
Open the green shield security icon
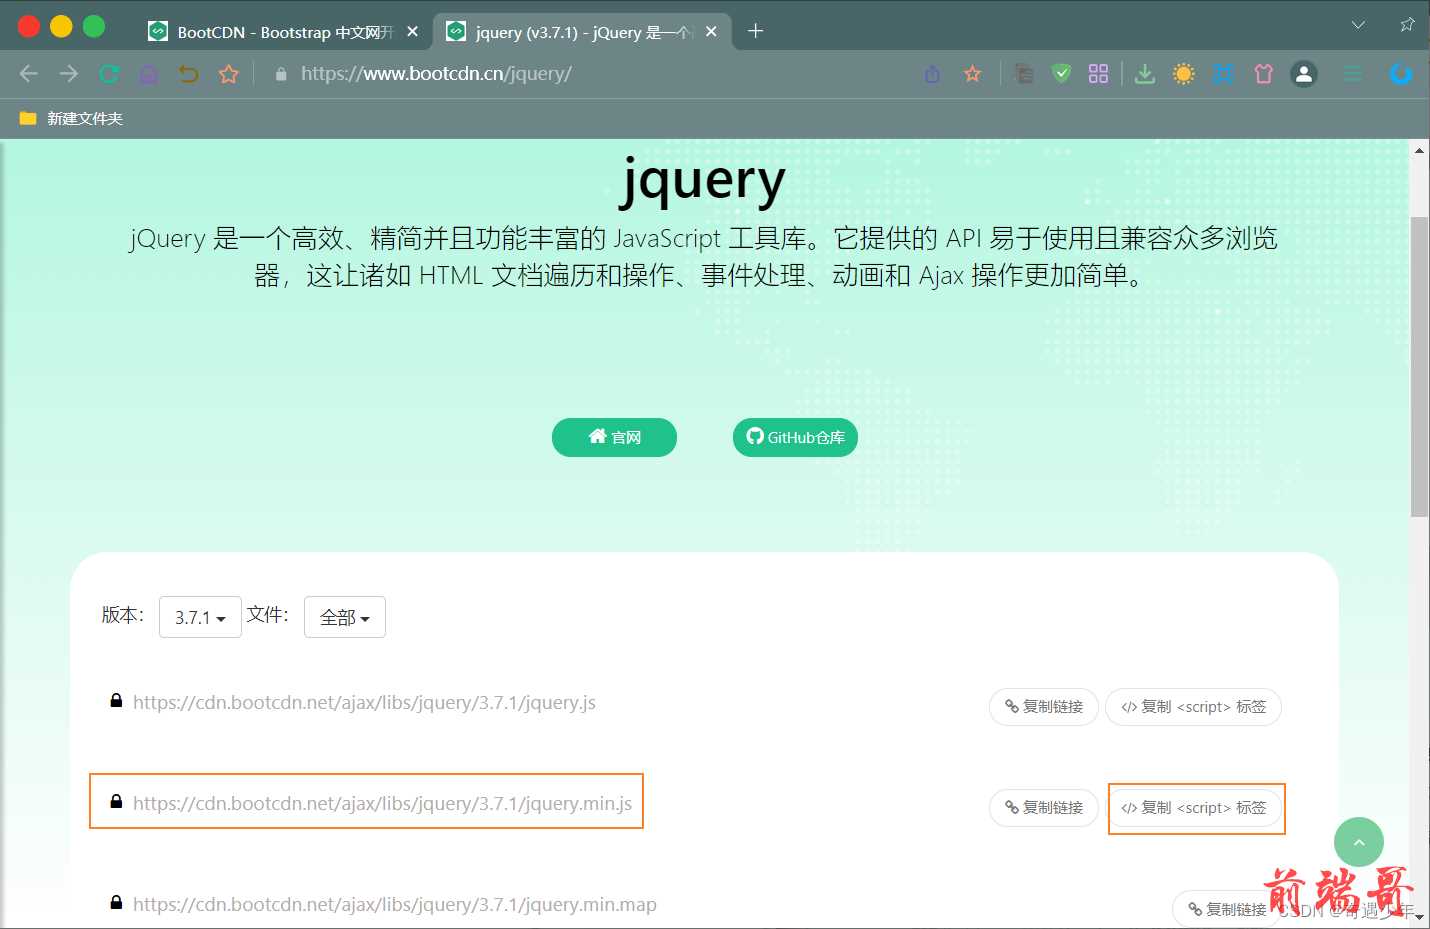point(1062,73)
